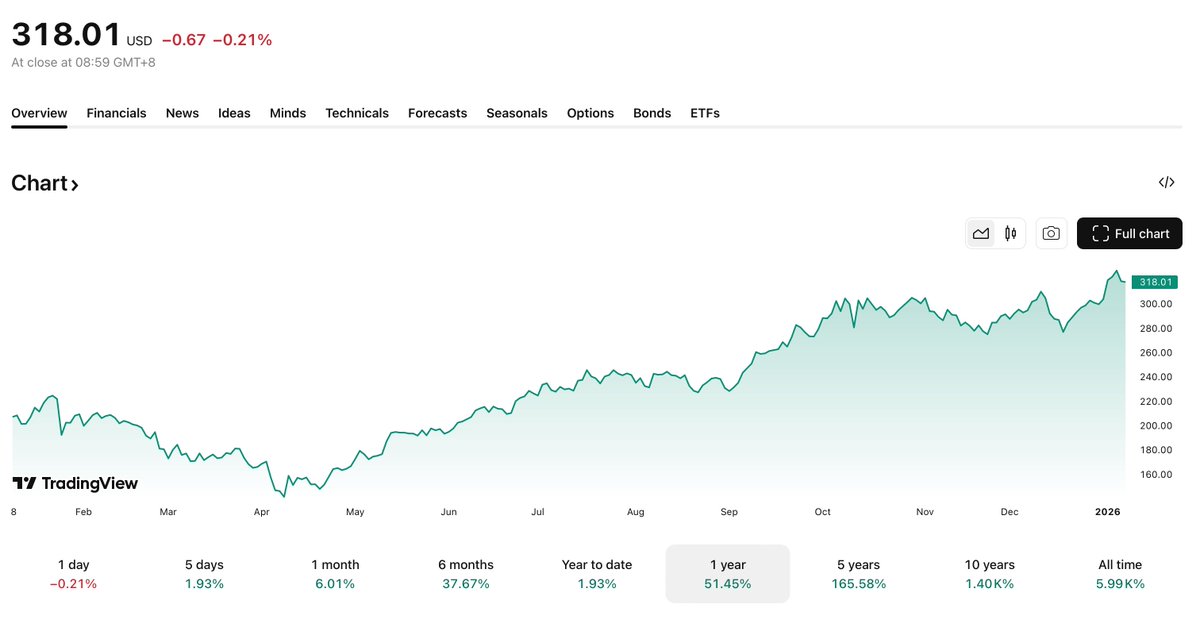Open the Chart heading link
This screenshot has height=627, width=1200.
click(x=44, y=183)
